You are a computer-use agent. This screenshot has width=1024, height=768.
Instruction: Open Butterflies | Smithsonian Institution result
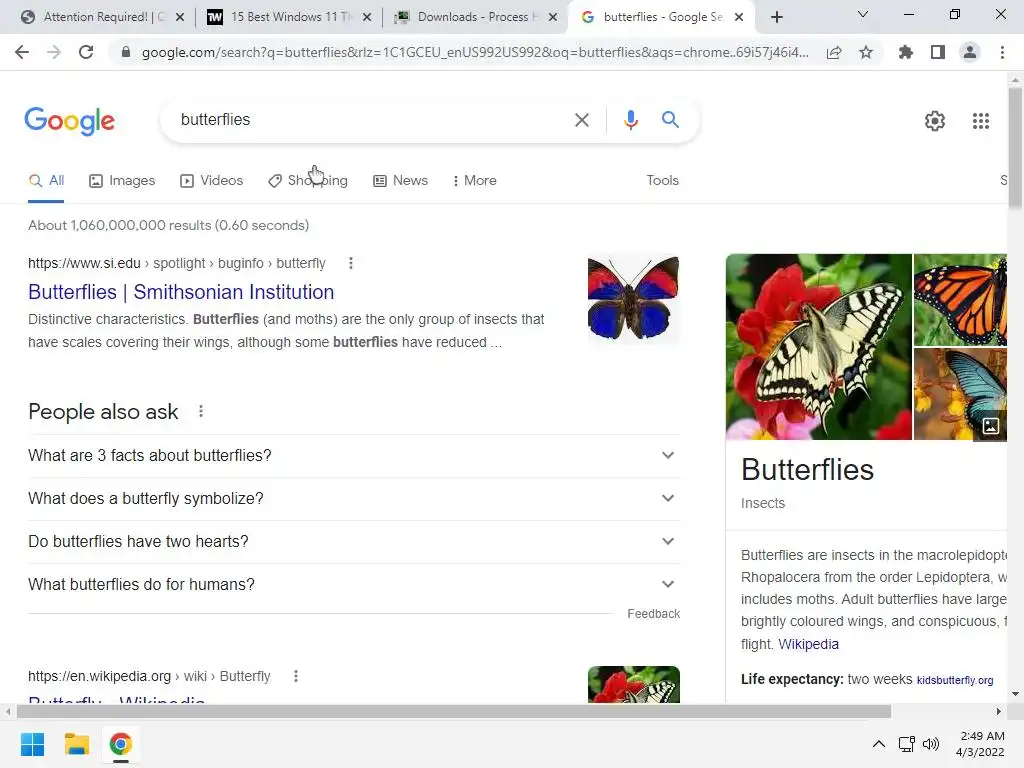click(181, 292)
